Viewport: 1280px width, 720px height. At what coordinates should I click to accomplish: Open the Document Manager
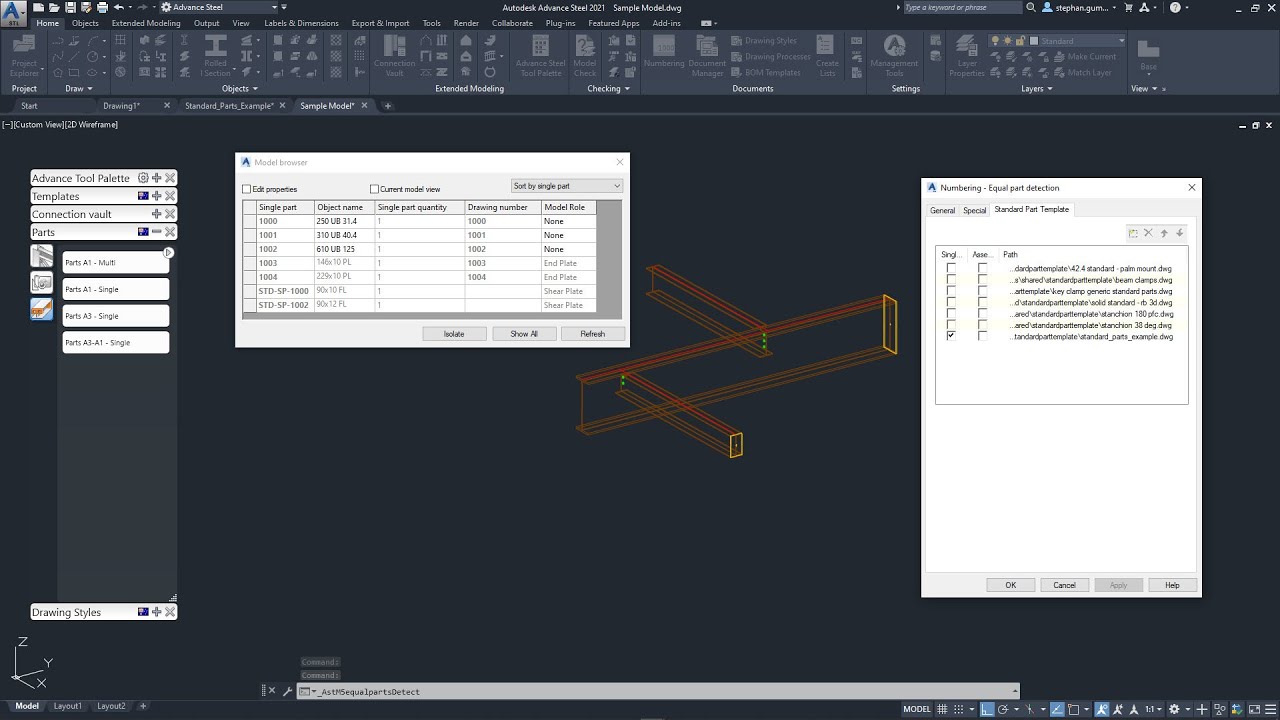point(707,55)
